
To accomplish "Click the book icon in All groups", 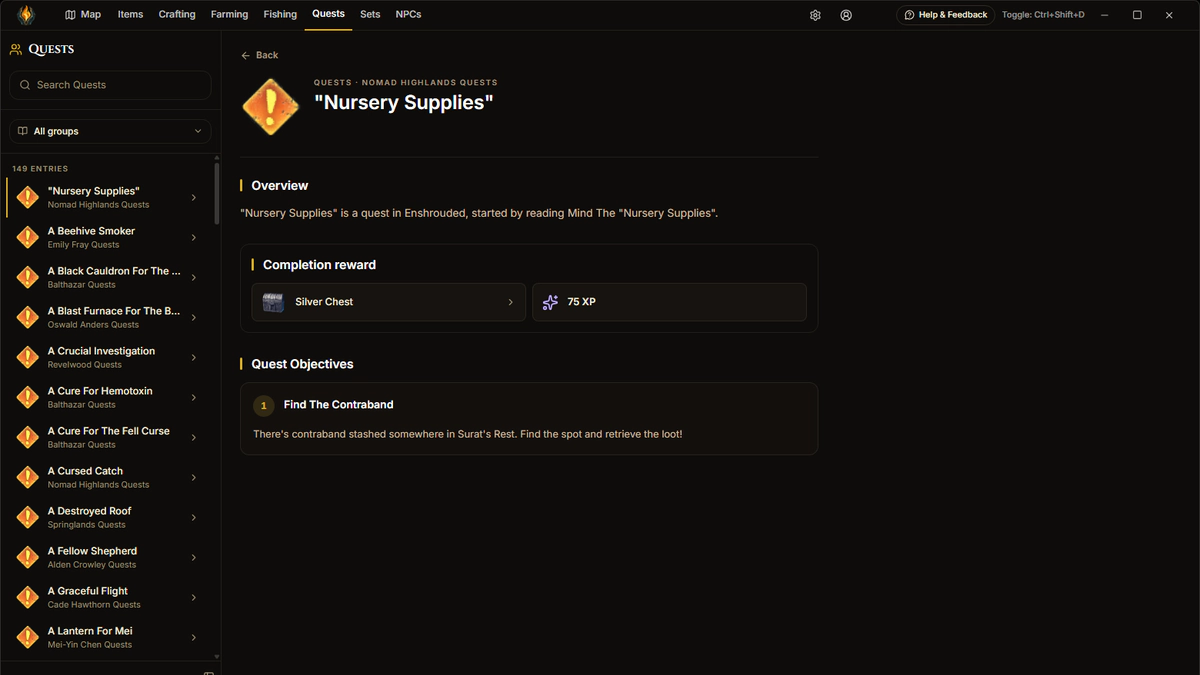I will 23,131.
